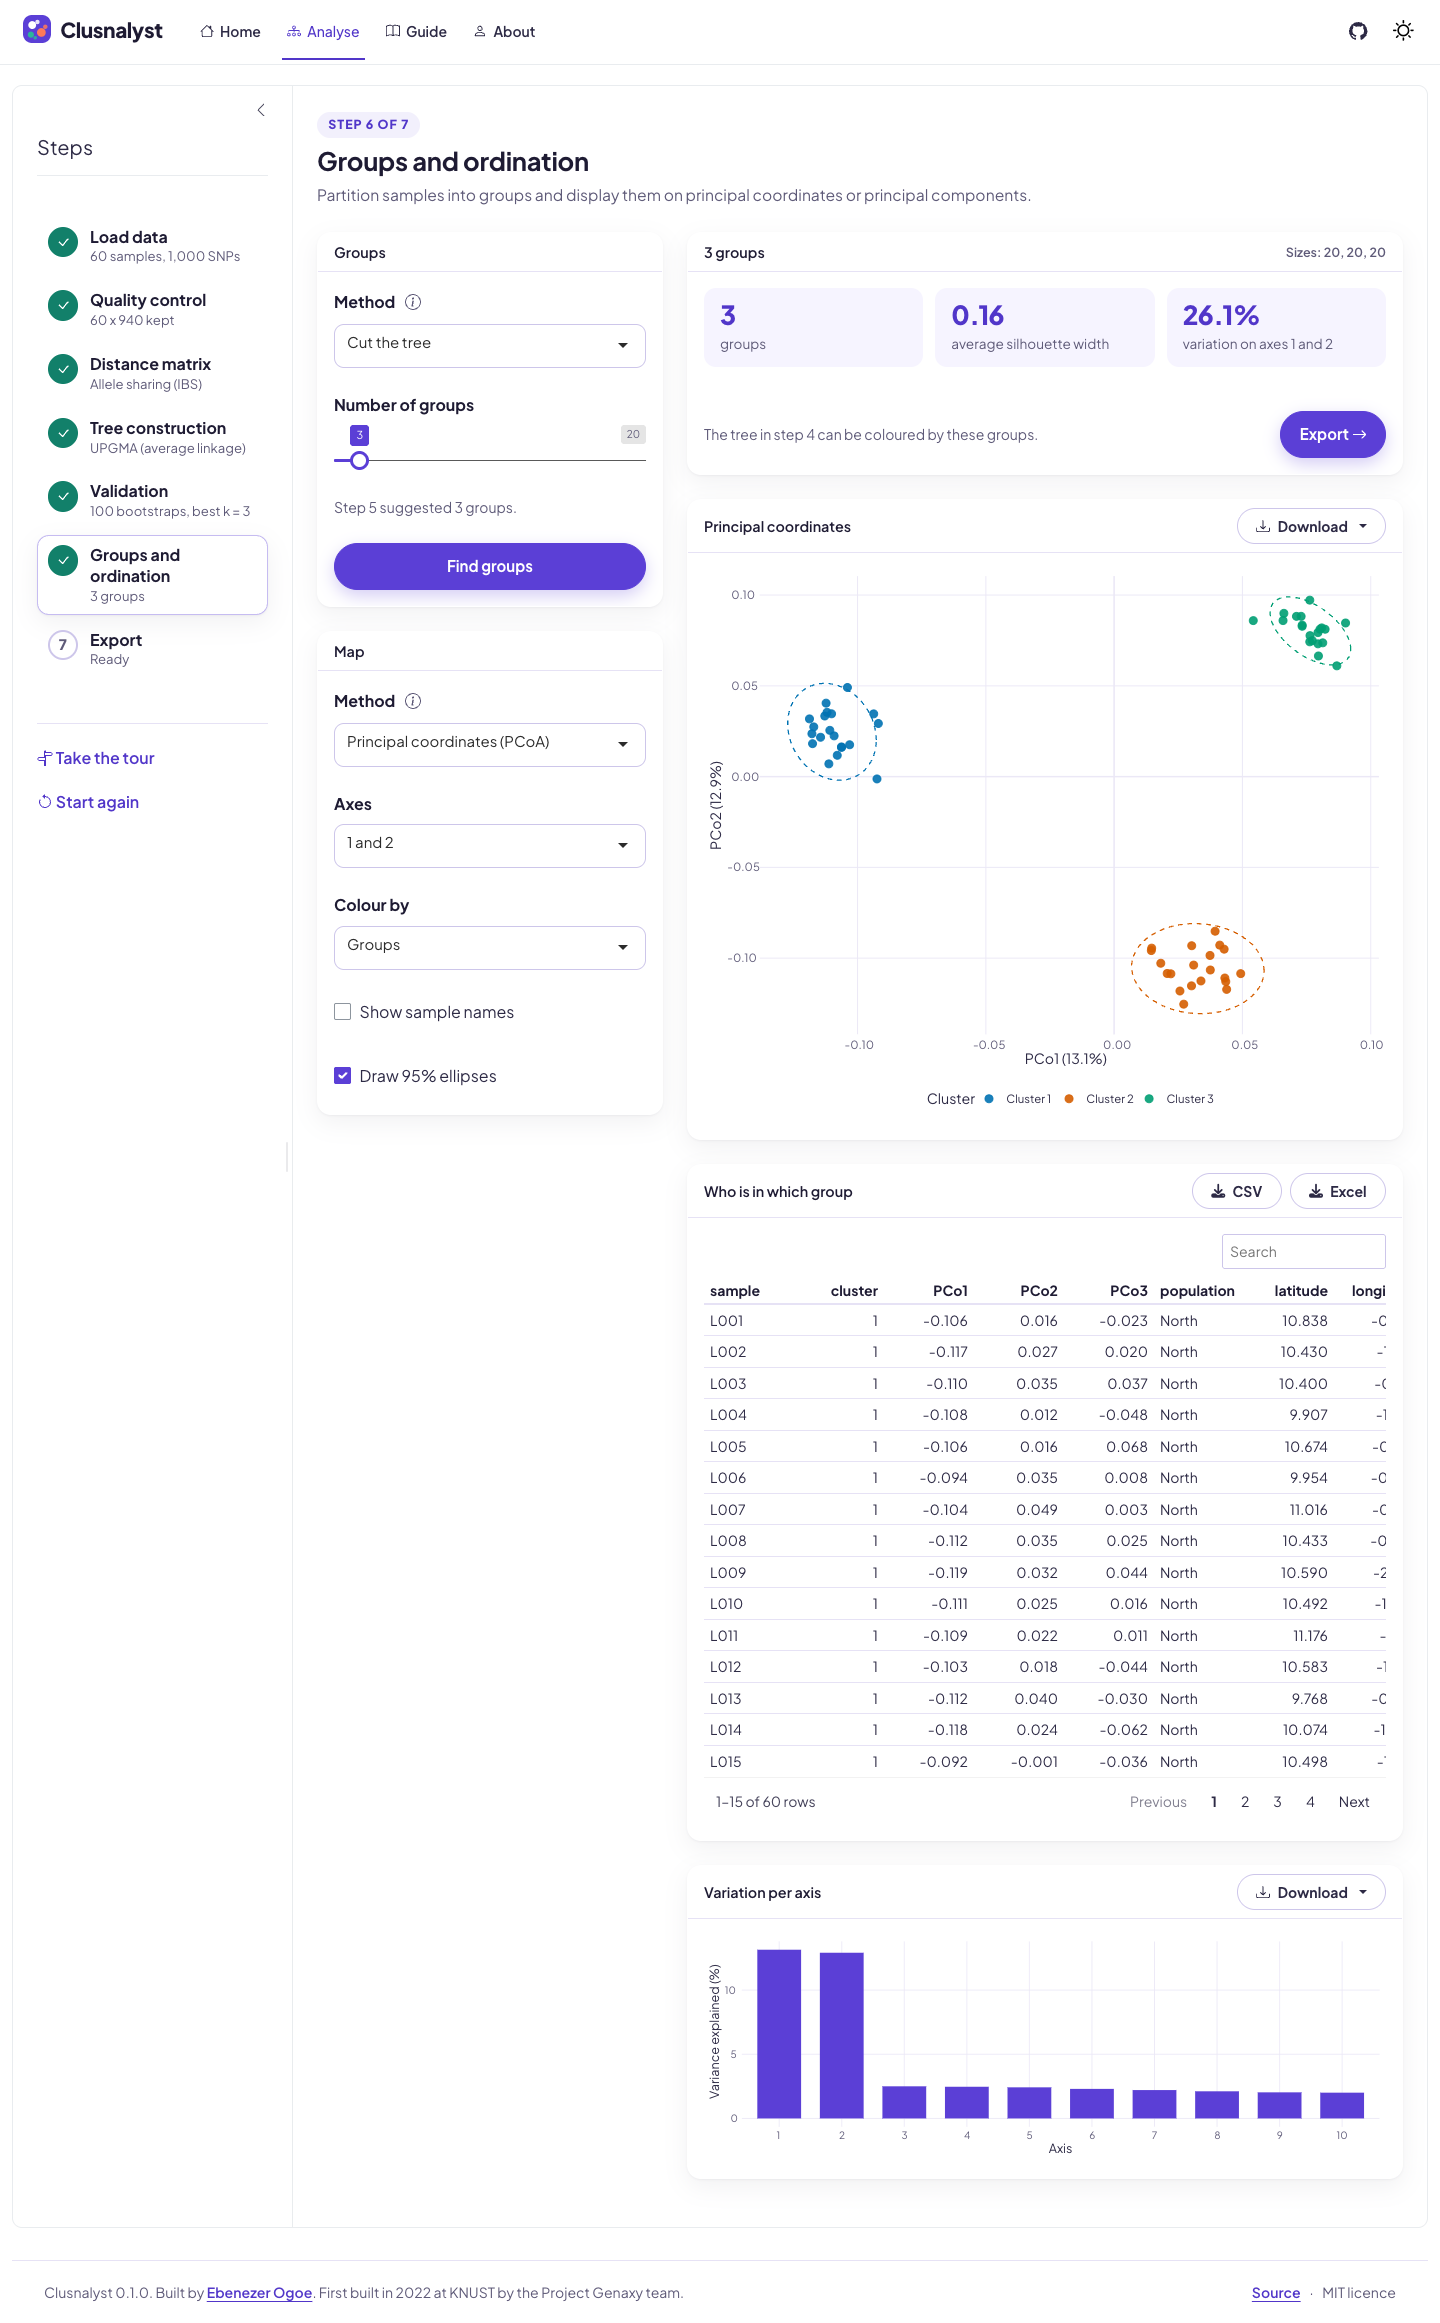Open the Colour by Groups dropdown
1440x2323 pixels.
coord(490,948)
